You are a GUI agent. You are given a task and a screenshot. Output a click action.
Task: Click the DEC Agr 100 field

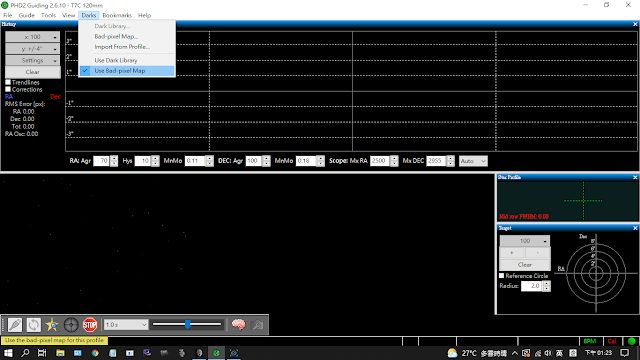point(254,161)
